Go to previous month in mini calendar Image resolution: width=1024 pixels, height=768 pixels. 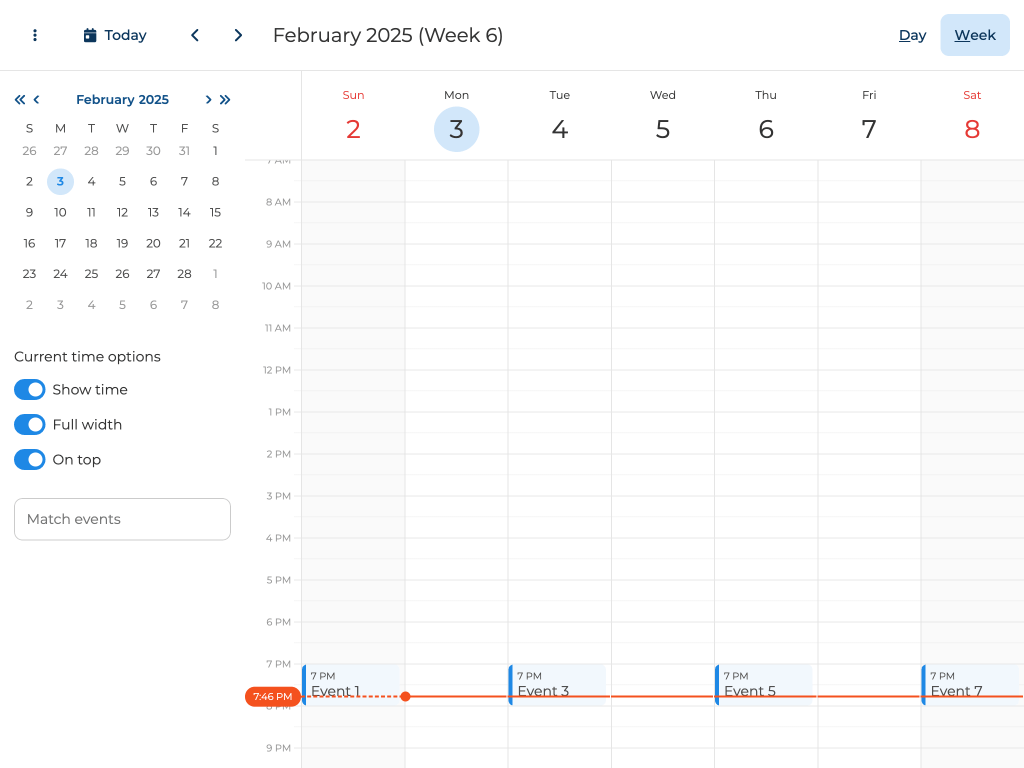[x=37, y=100]
